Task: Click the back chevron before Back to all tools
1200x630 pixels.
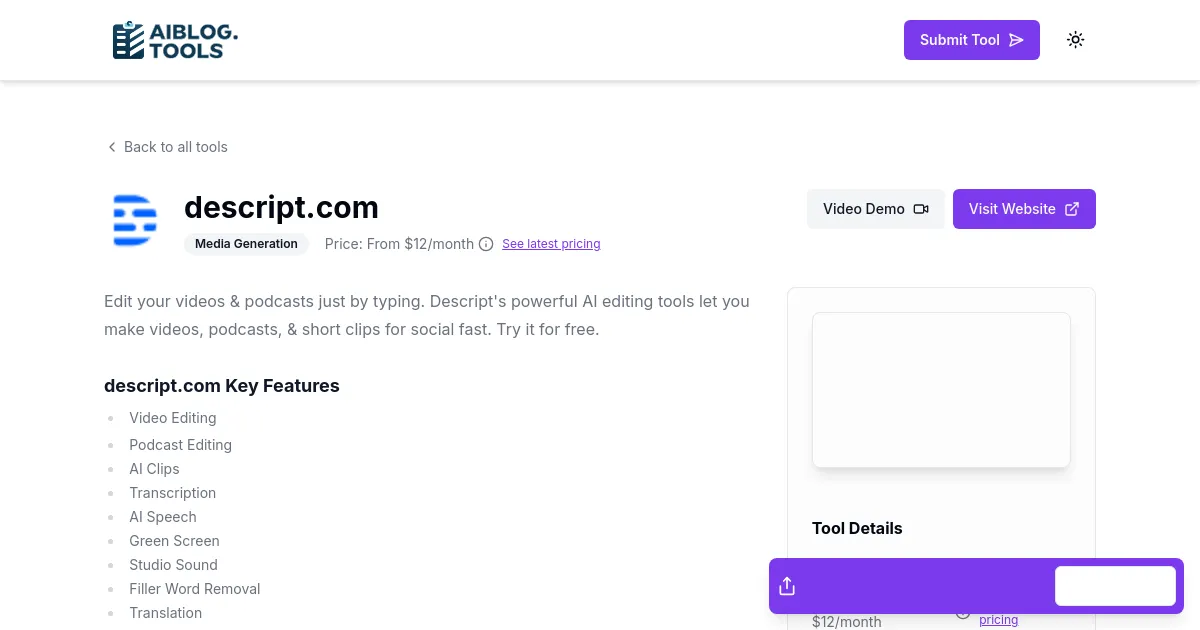Action: coord(112,147)
